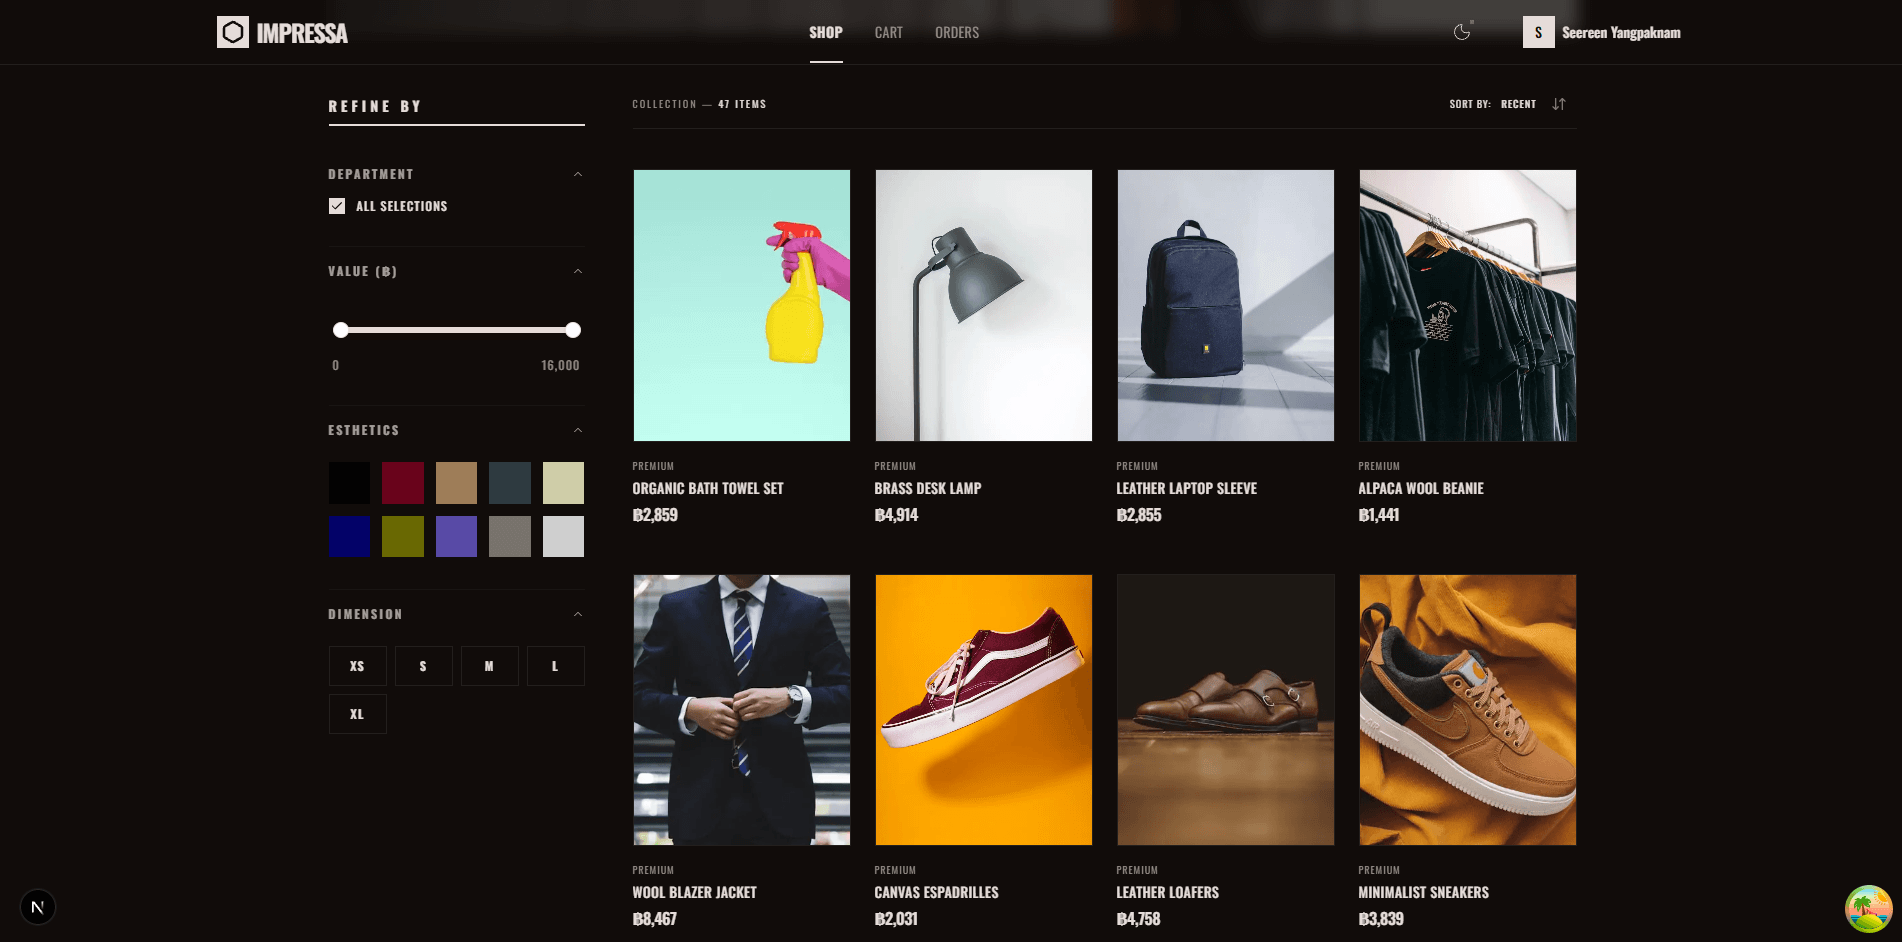
Task: Collapse the ESTHETICS filter section
Action: pyautogui.click(x=578, y=429)
